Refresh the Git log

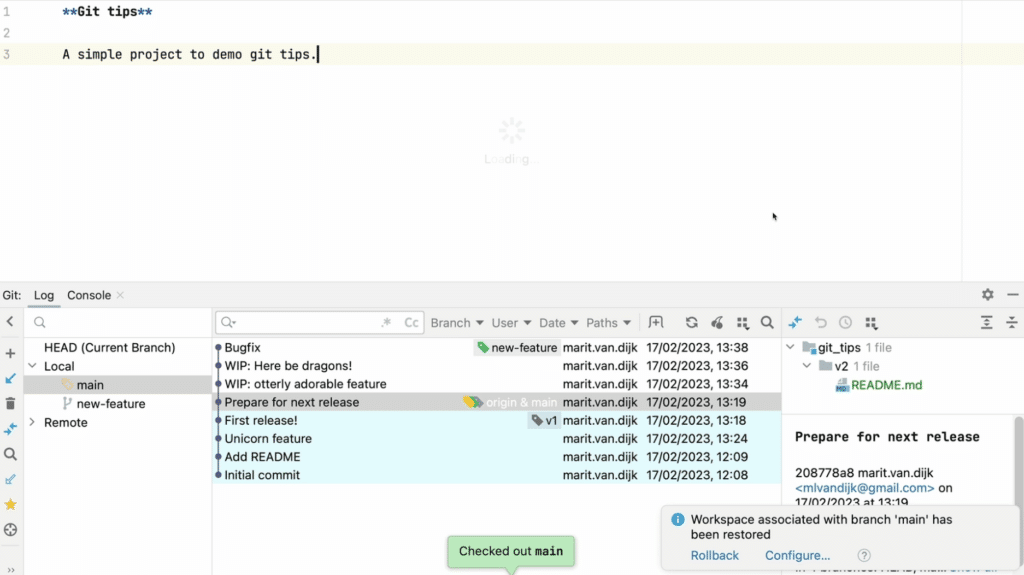point(692,322)
